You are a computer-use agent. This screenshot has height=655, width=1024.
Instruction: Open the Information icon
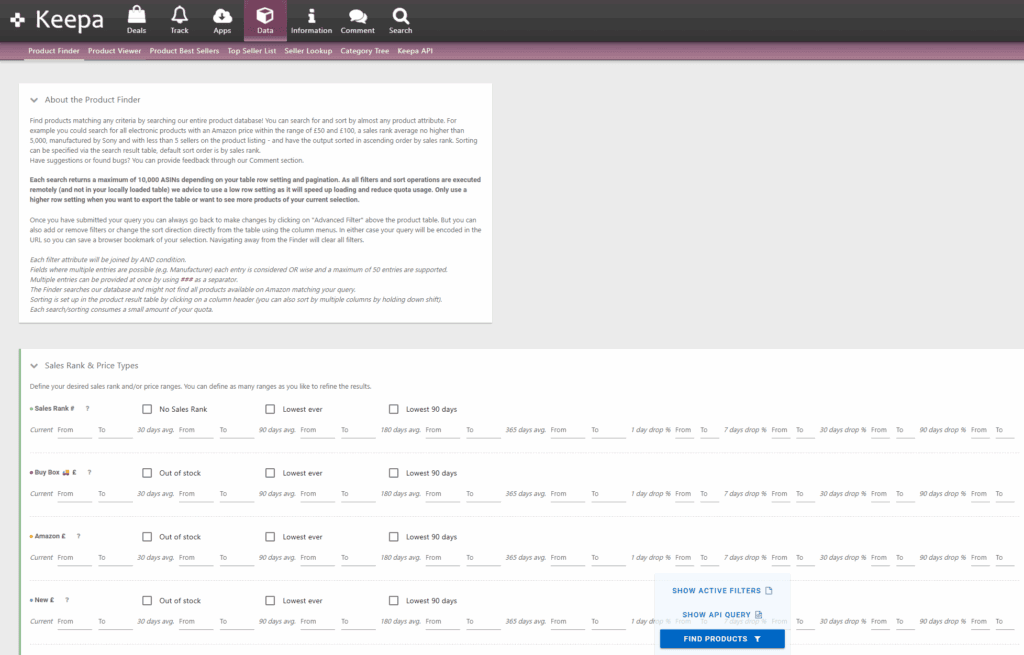click(x=311, y=20)
